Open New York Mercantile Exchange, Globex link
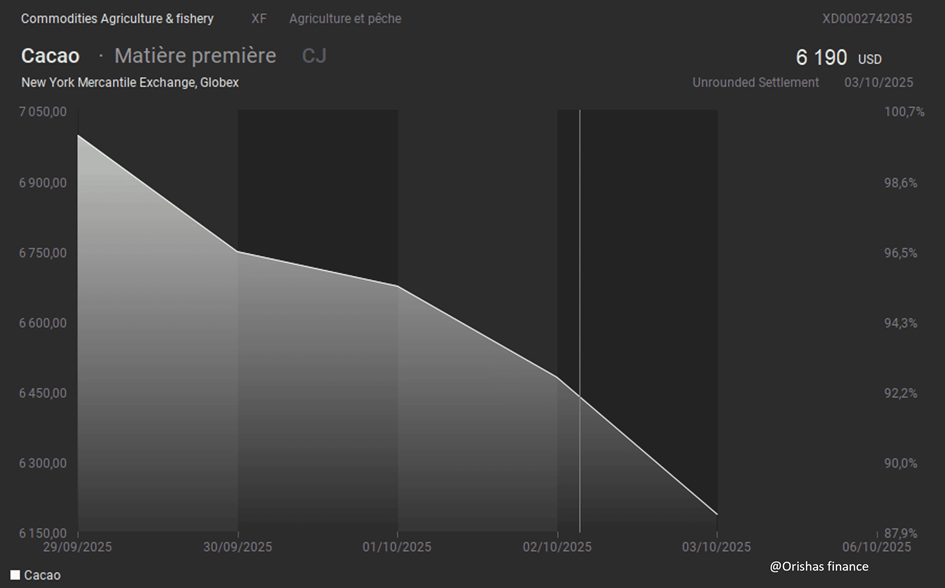The height and width of the screenshot is (588, 945). pyautogui.click(x=130, y=83)
